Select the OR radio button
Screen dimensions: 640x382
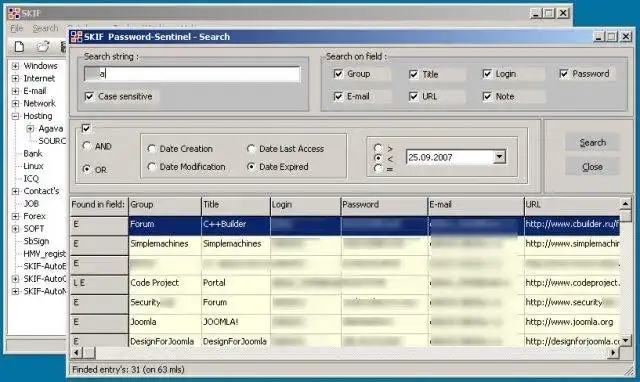click(87, 169)
